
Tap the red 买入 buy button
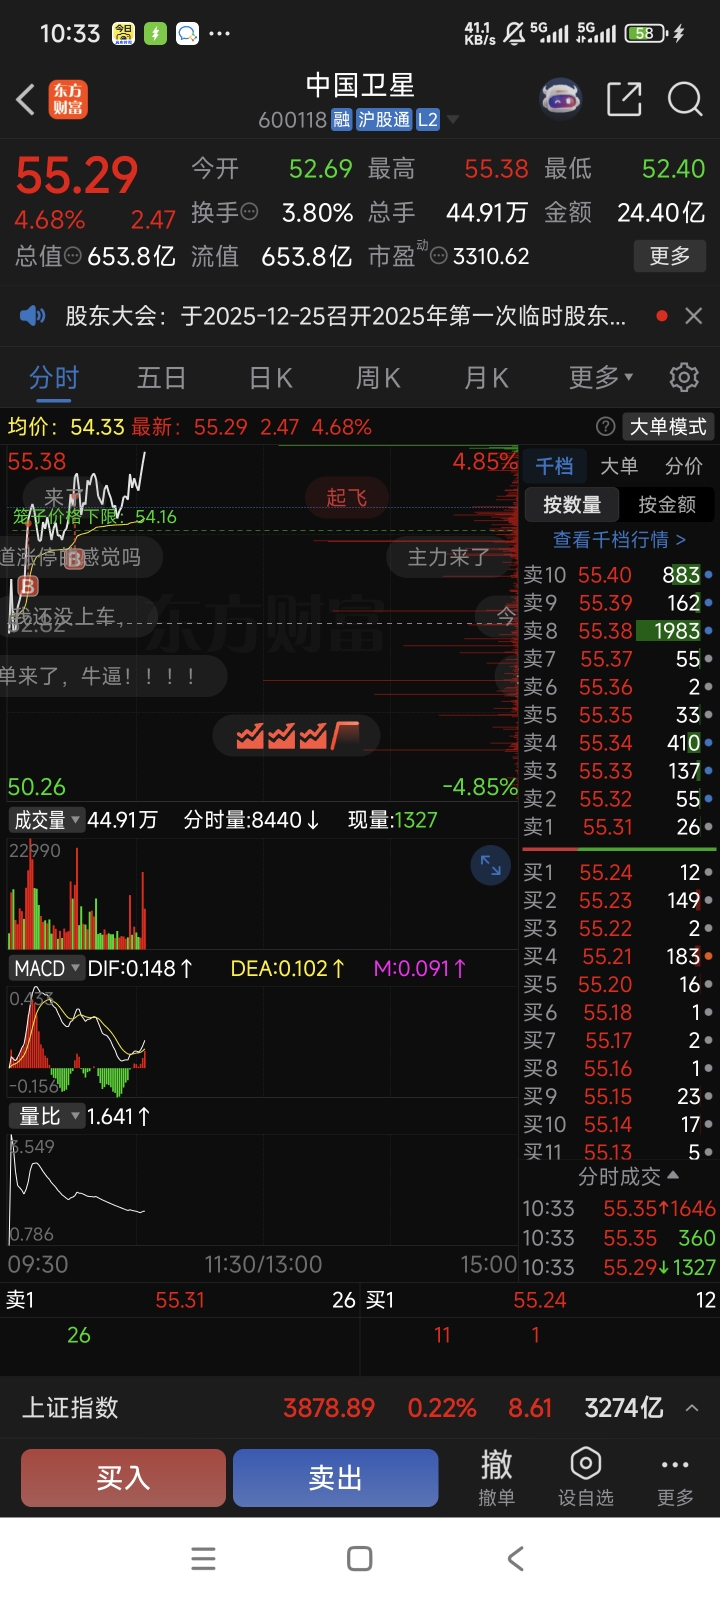pyautogui.click(x=123, y=1477)
